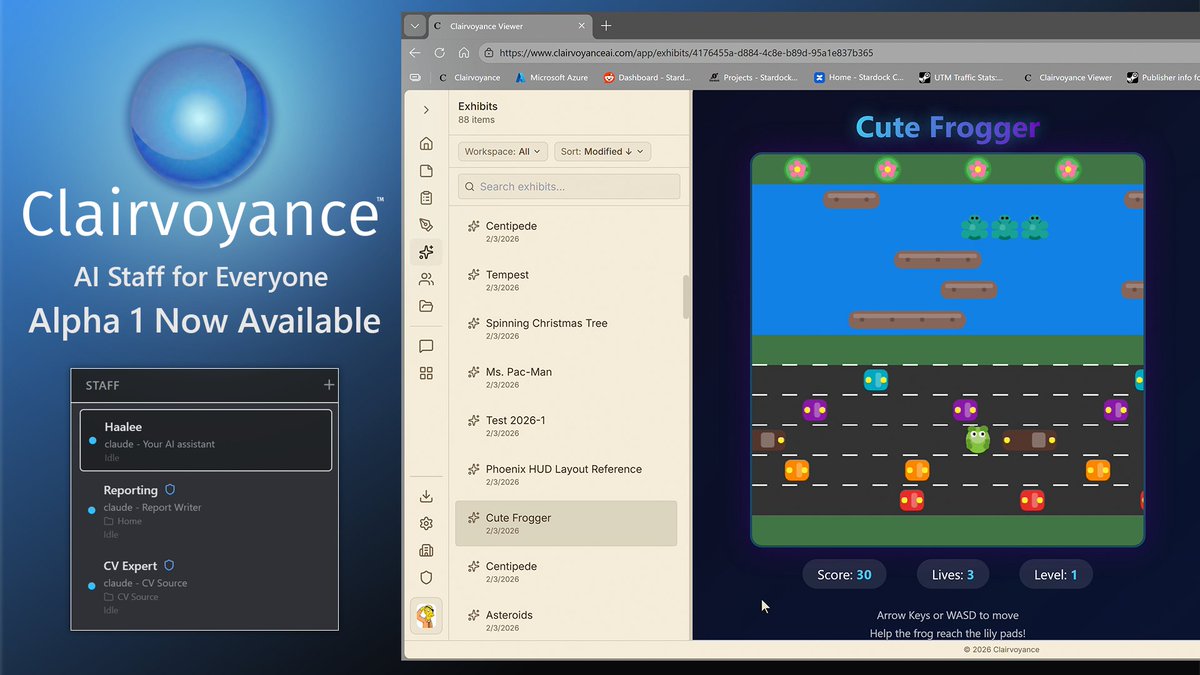Open the UTM Traffic Stats bookmark

[962, 77]
